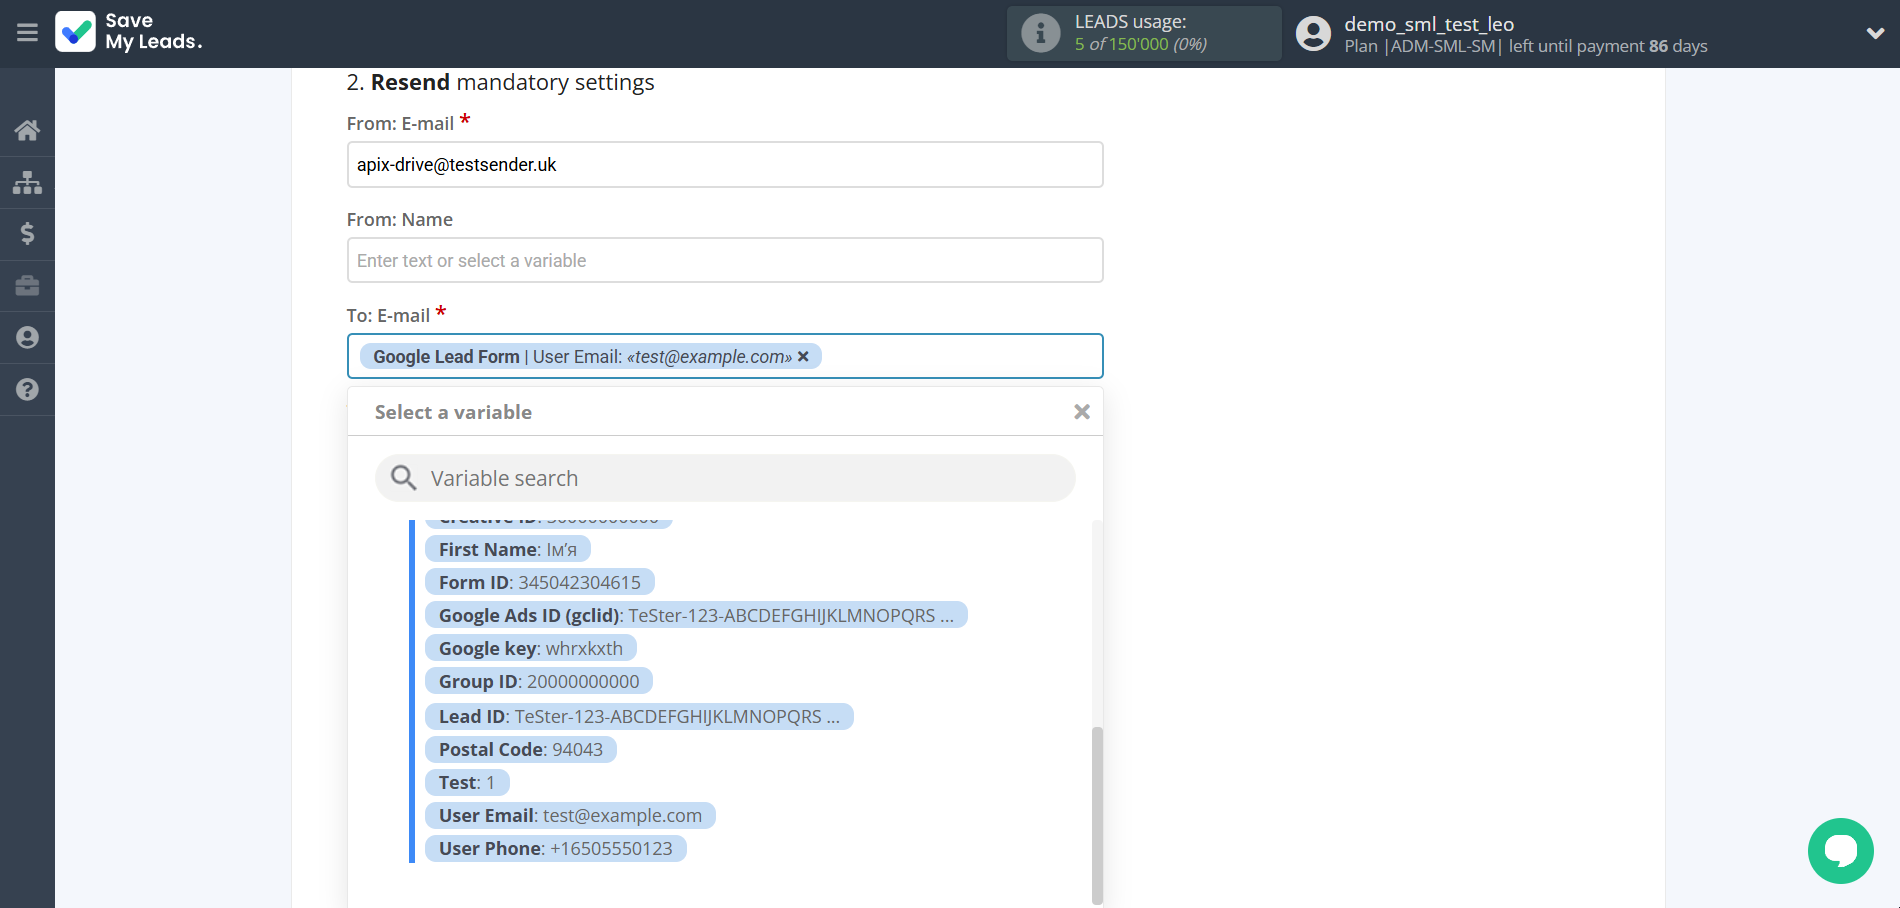
Task: Open the services briefcase sidebar icon
Action: click(x=27, y=286)
